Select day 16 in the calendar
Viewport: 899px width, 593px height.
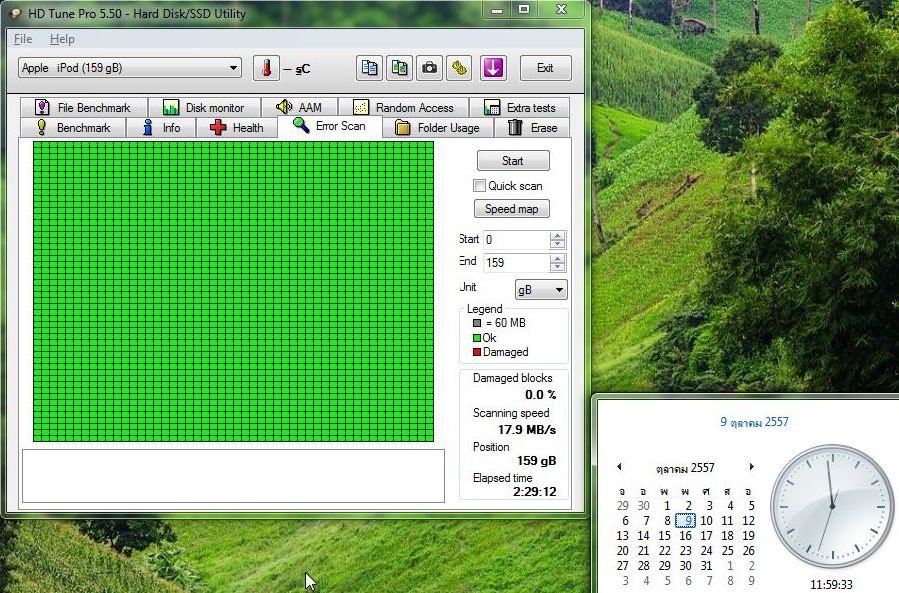(686, 536)
